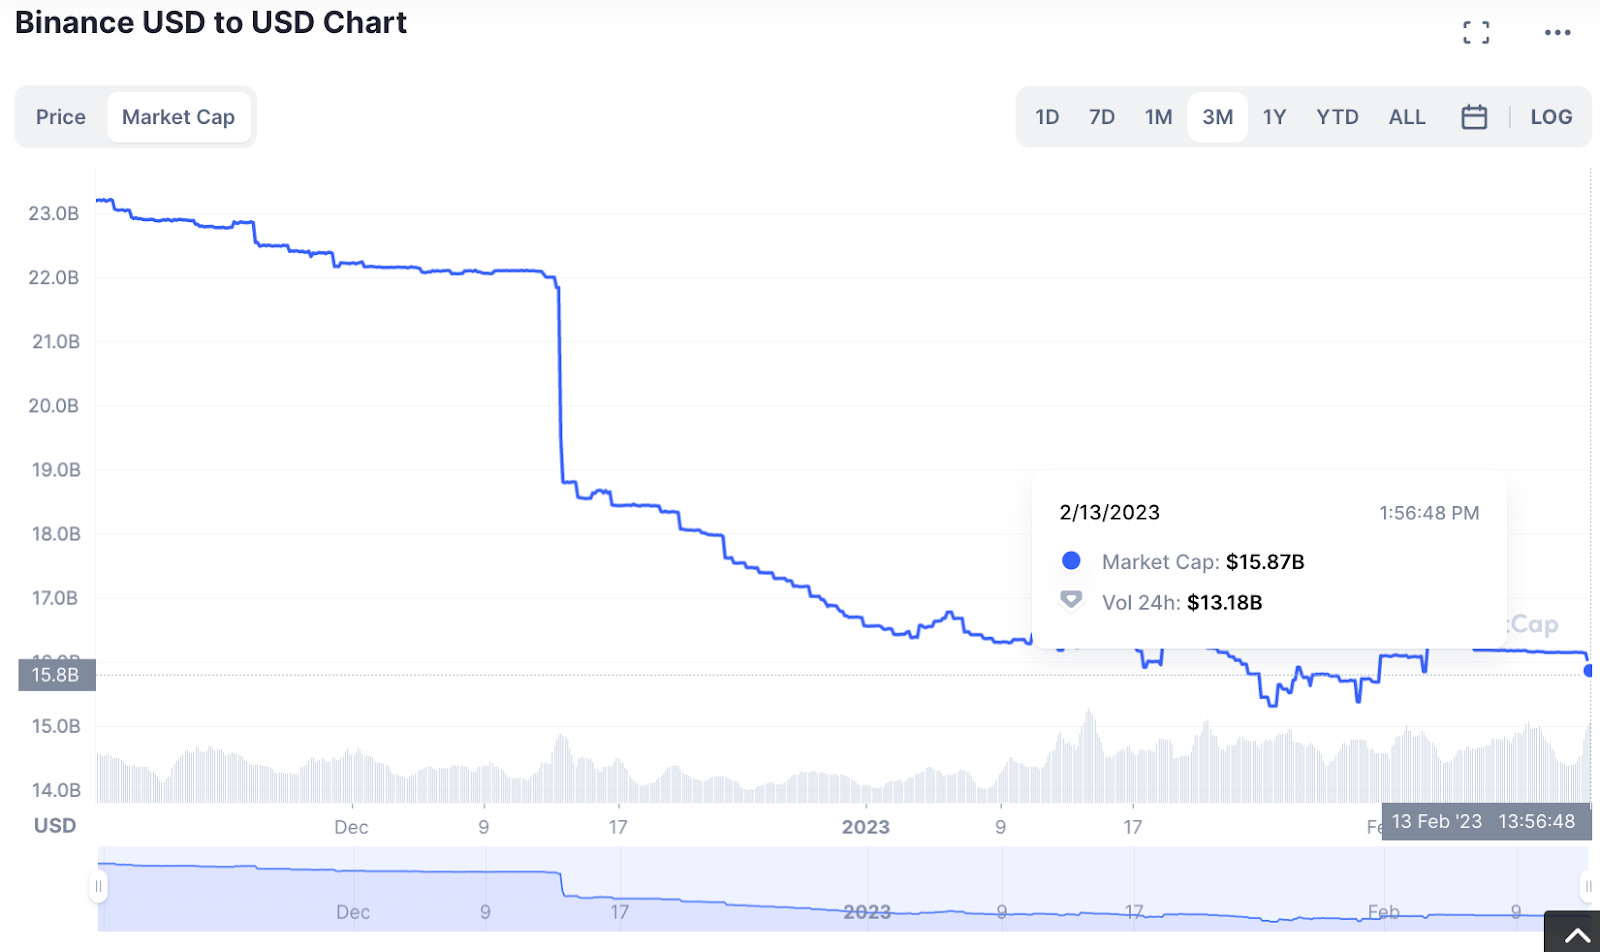Click the 14.0B y-axis label
Image resolution: width=1600 pixels, height=952 pixels.
tap(56, 790)
